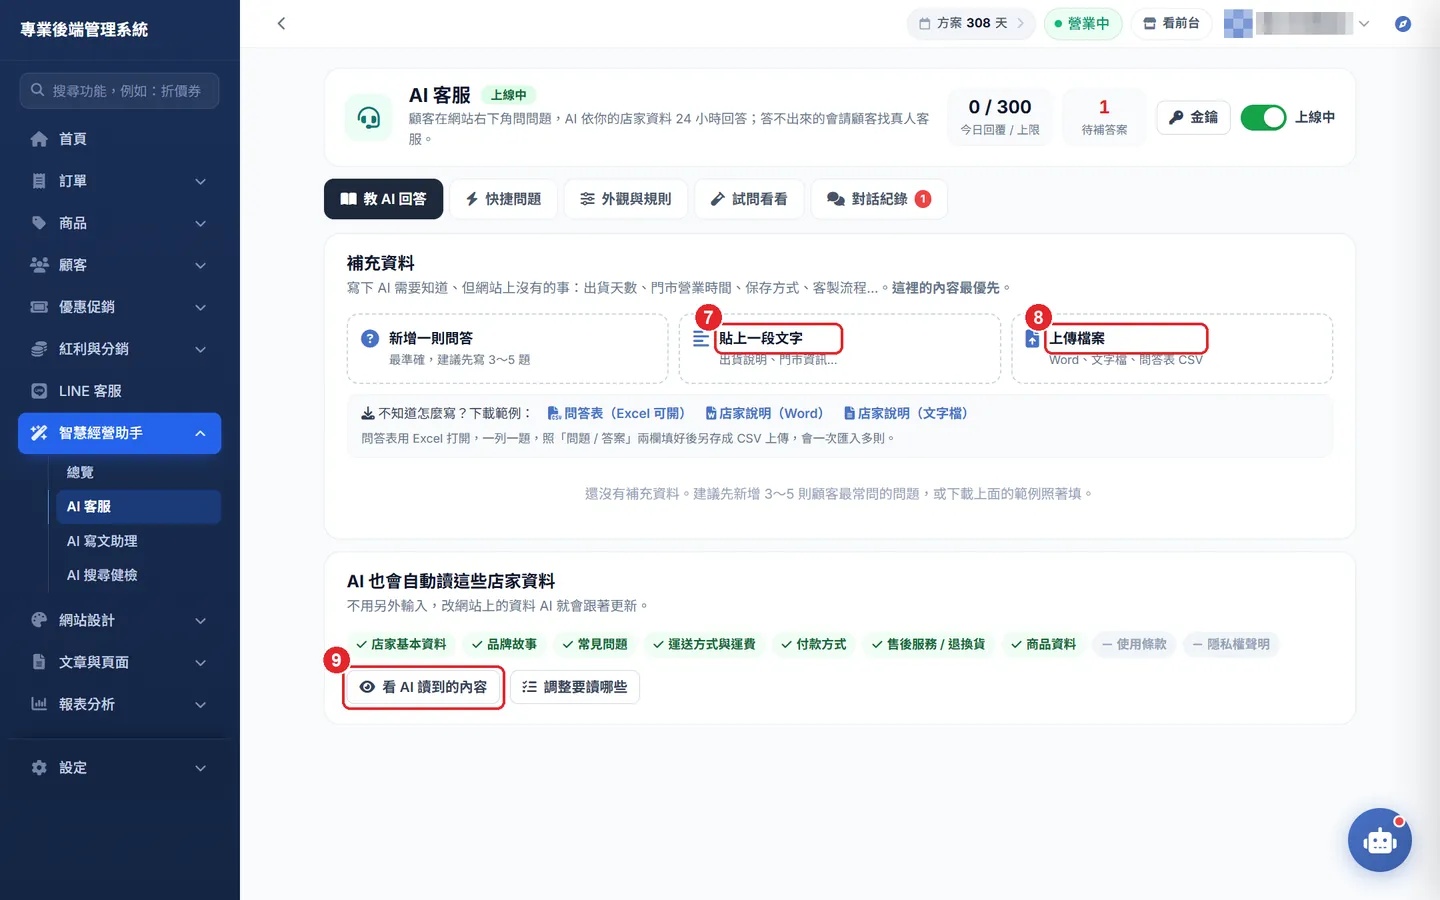Viewport: 1440px width, 900px height.
Task: Click the calendar icon in 方案 308 天
Action: (x=925, y=23)
